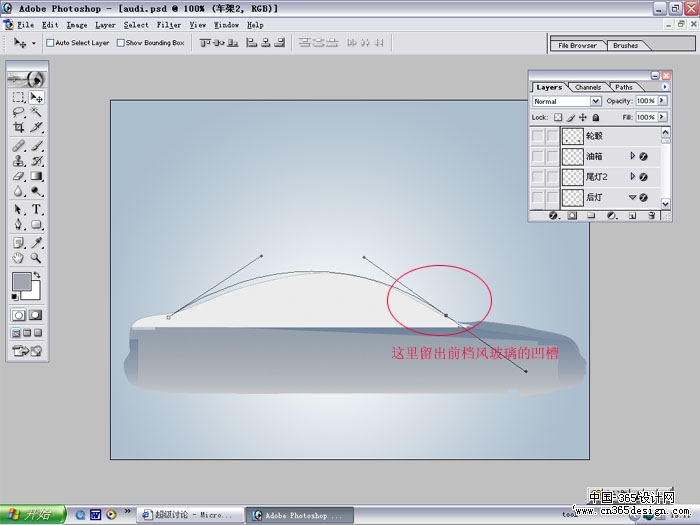Select the Move tool in toolbox
The width and height of the screenshot is (700, 525).
[x=36, y=97]
